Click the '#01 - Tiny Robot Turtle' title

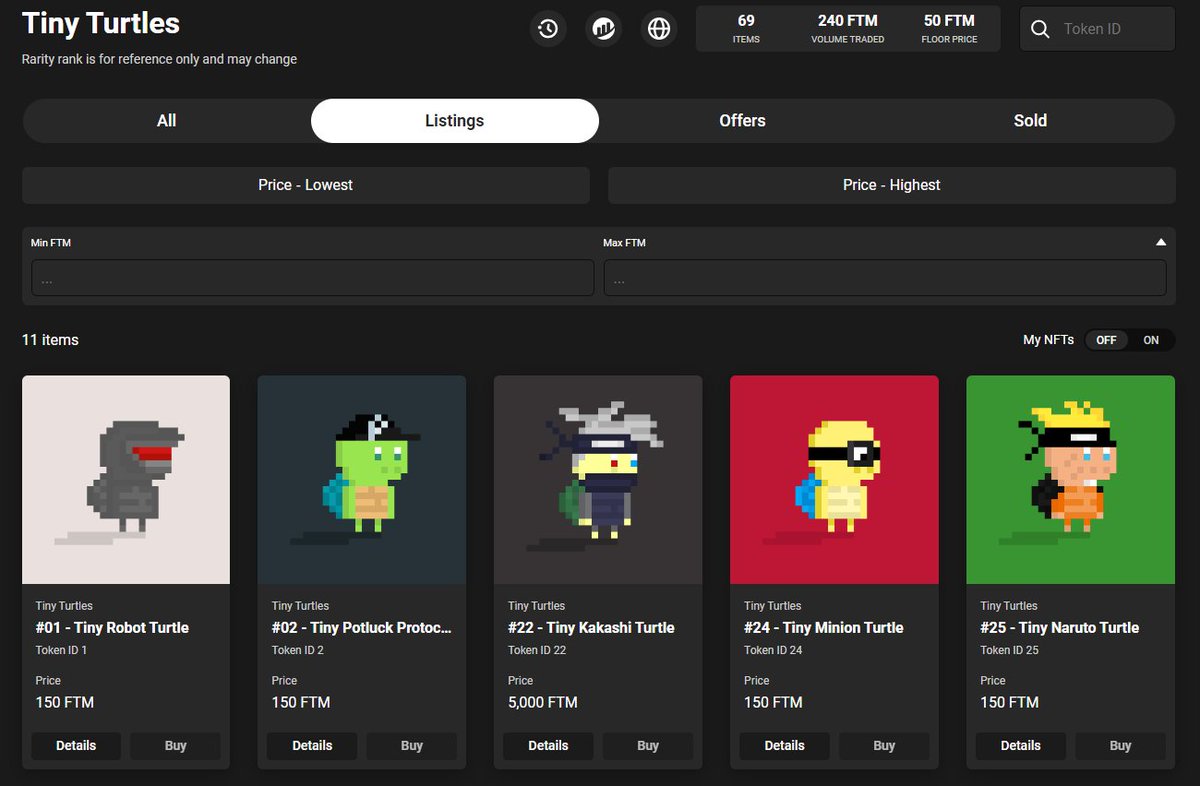(112, 628)
